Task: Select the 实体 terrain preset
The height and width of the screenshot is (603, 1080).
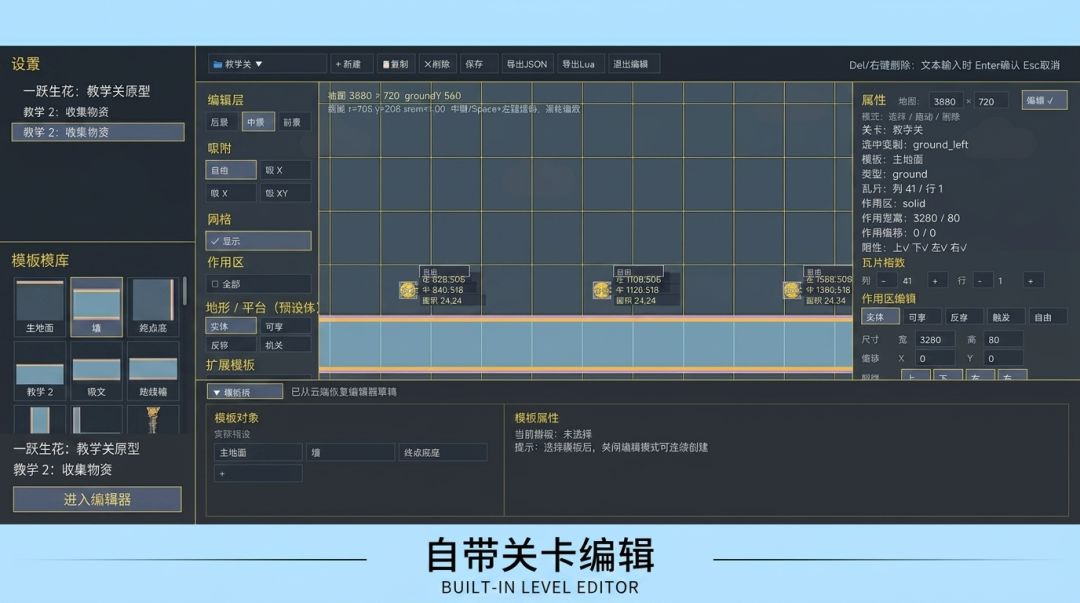Action: coord(231,326)
